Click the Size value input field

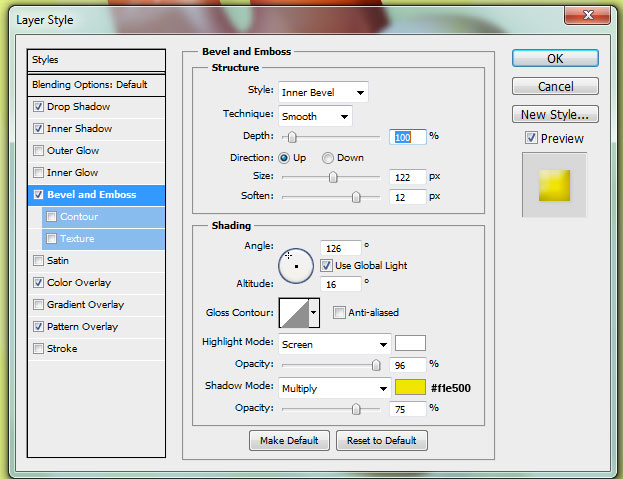pyautogui.click(x=407, y=177)
